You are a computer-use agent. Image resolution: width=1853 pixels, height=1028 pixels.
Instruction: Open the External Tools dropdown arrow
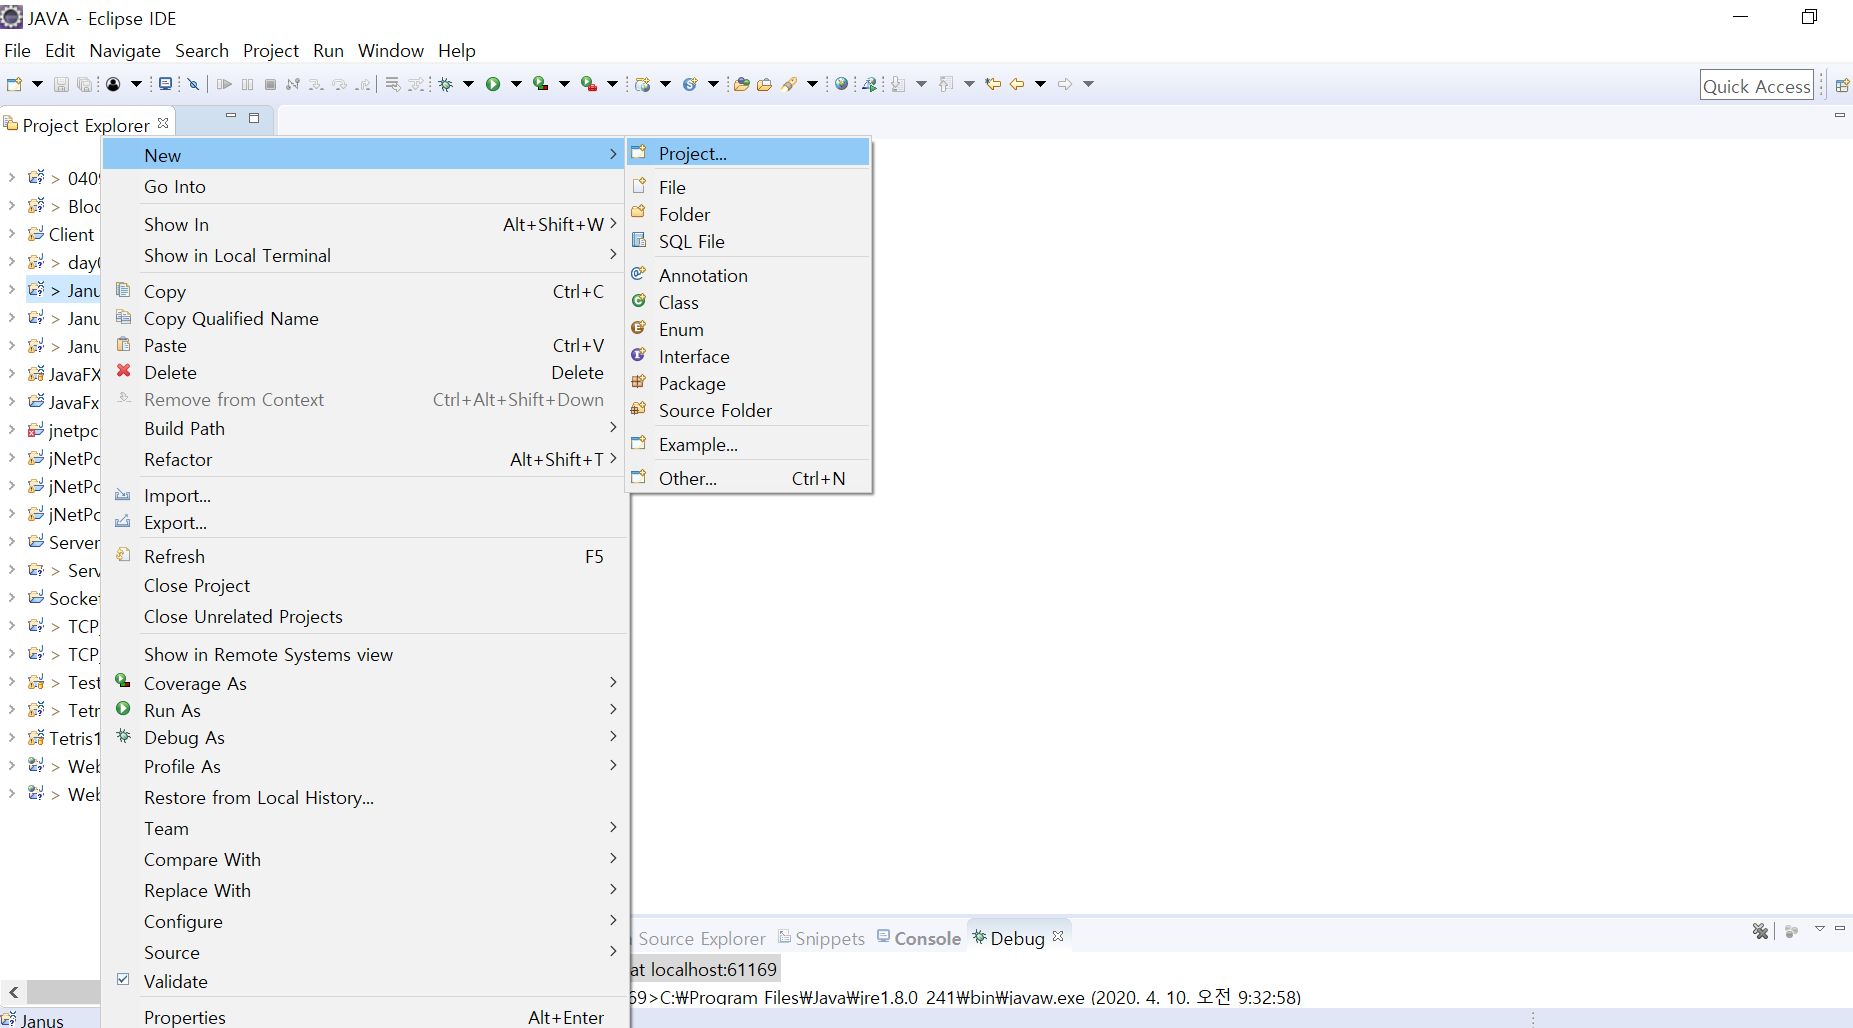[x=612, y=84]
